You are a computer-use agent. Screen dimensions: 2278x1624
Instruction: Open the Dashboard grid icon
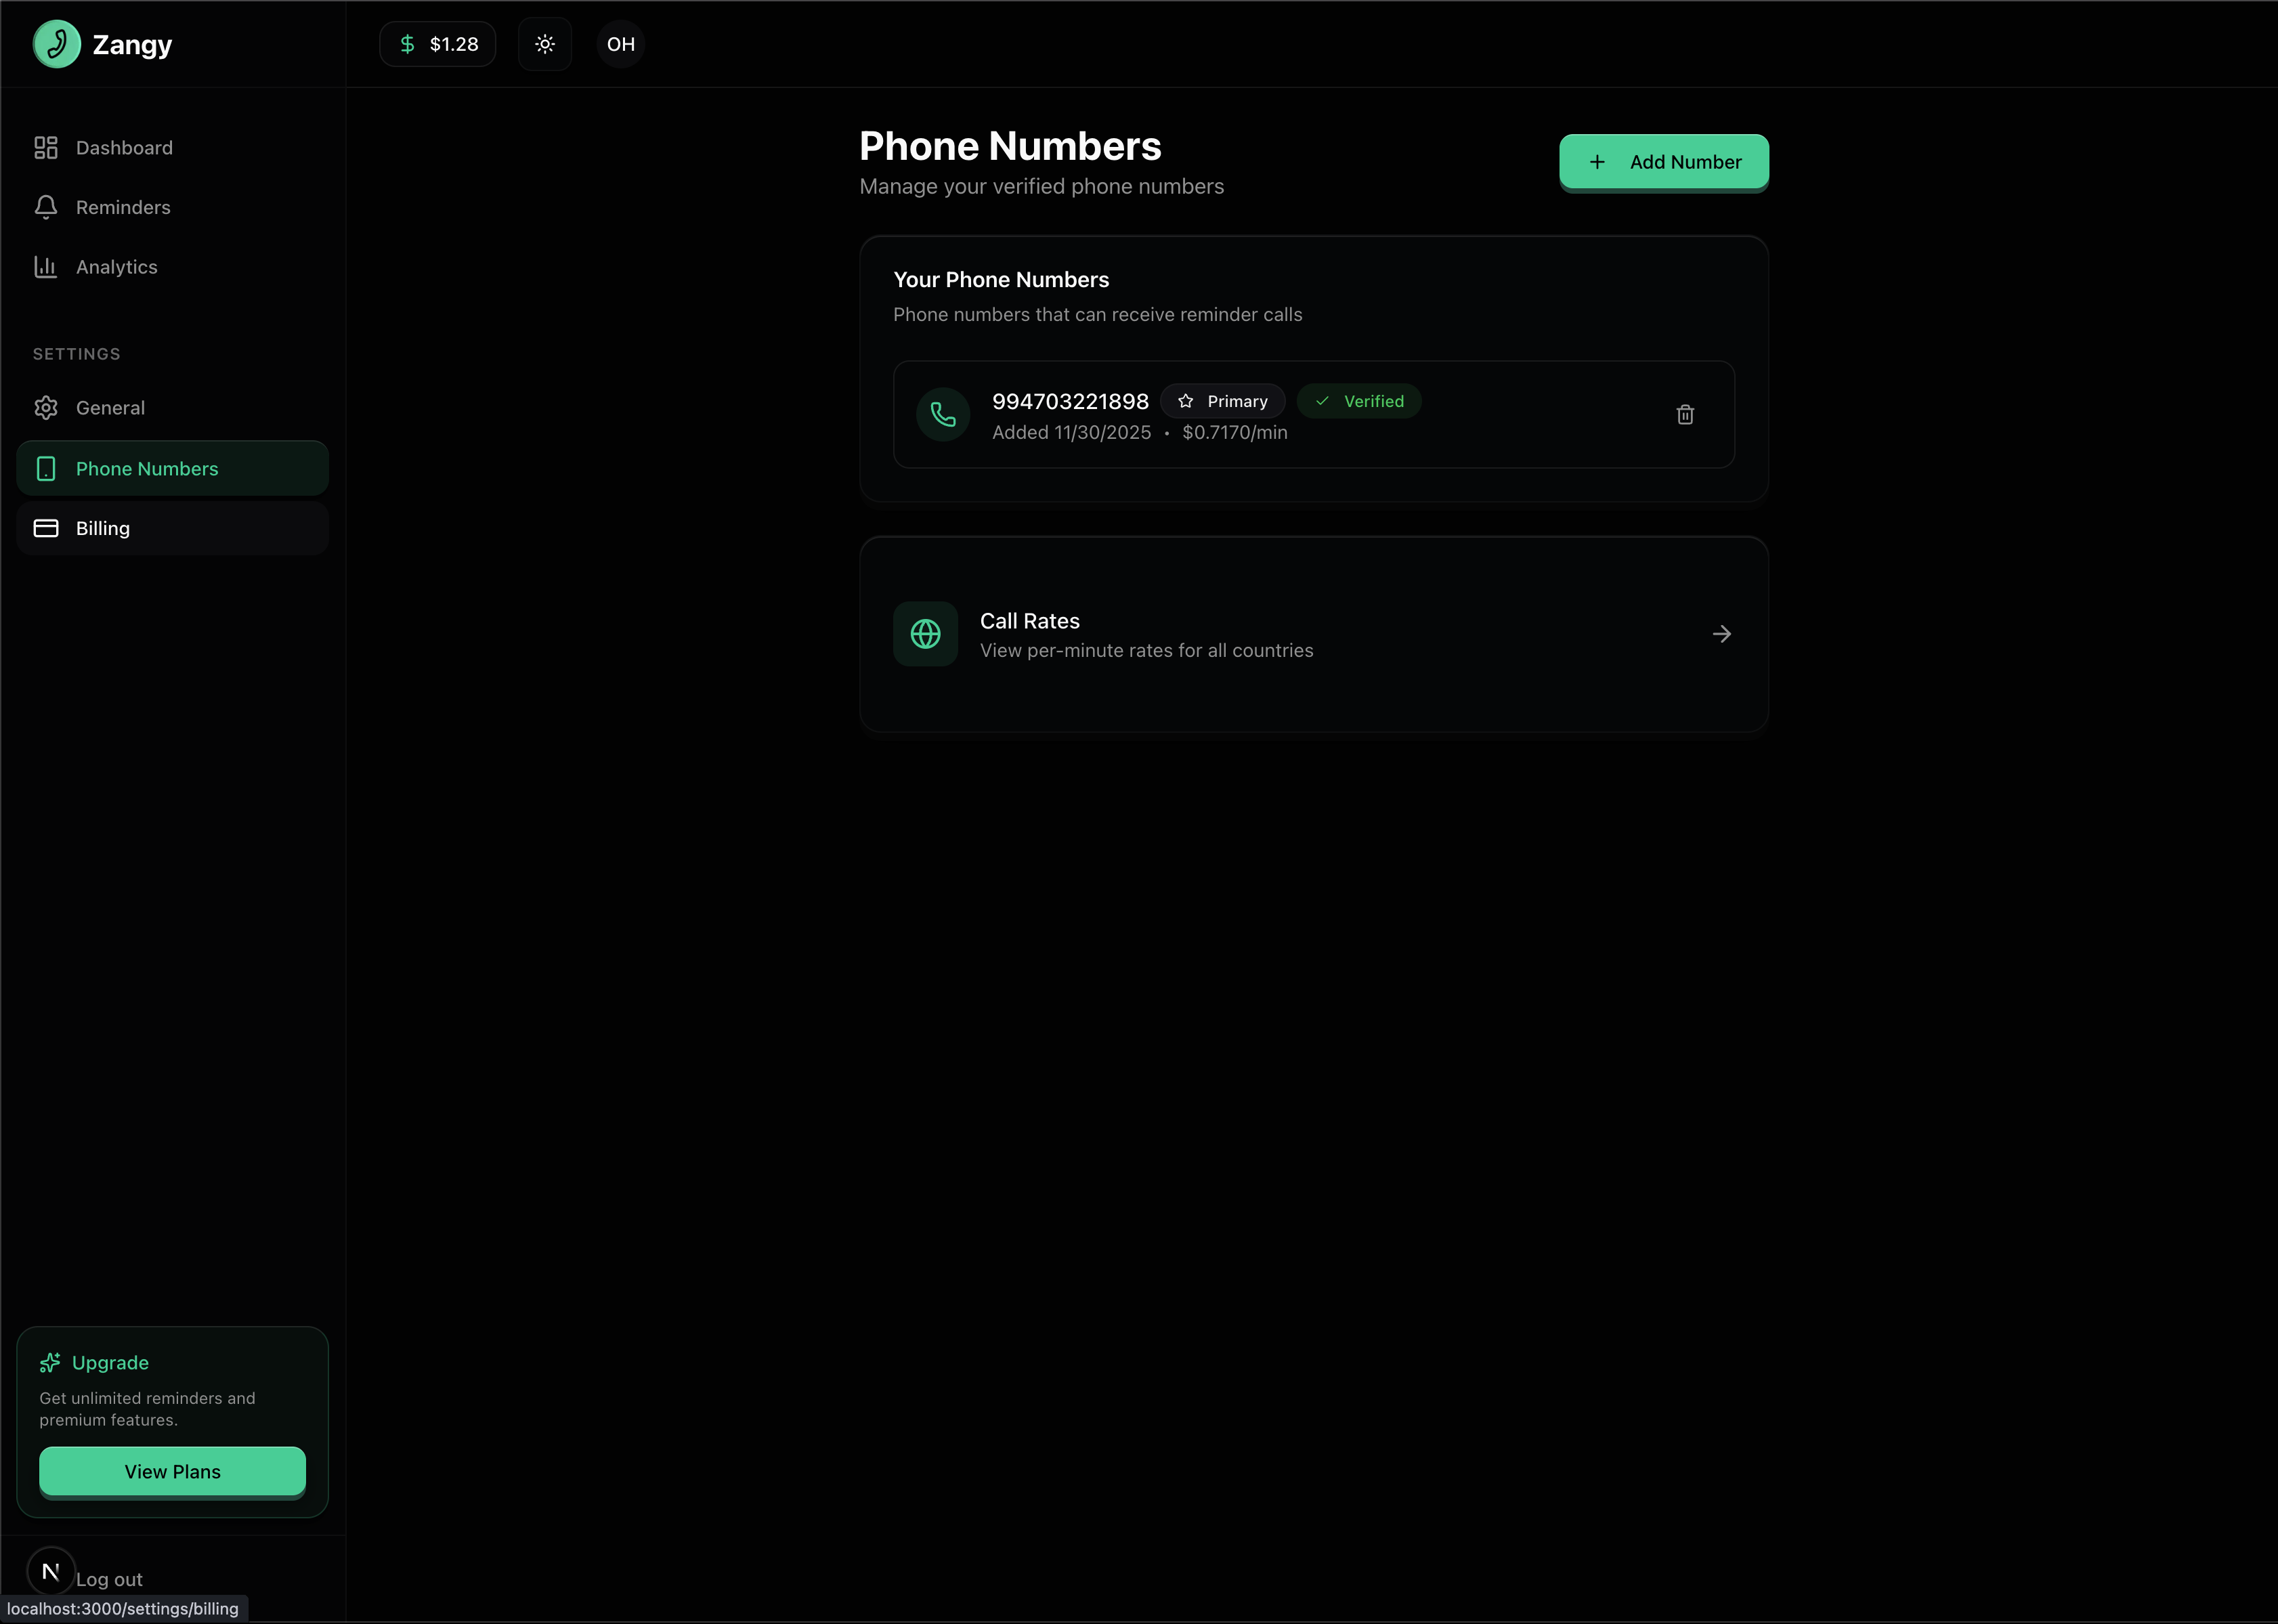click(46, 147)
